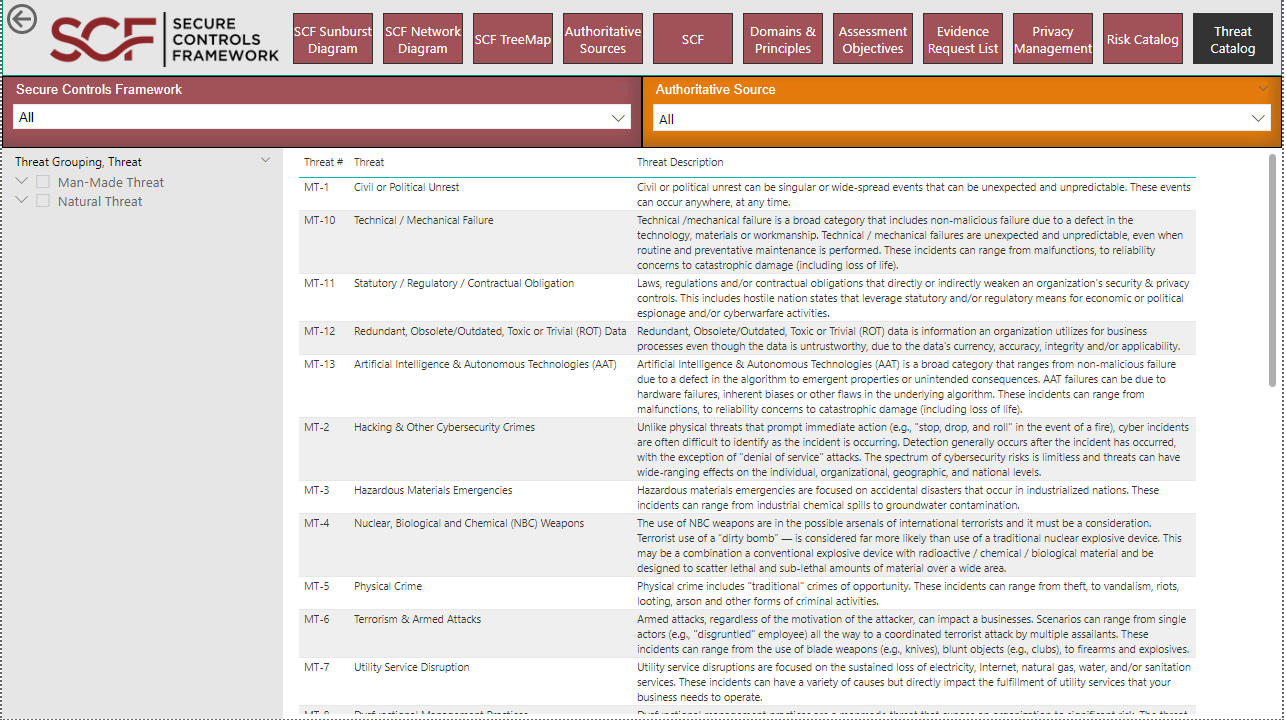
Task: Expand the Man-Made Threat tree node
Action: point(21,181)
